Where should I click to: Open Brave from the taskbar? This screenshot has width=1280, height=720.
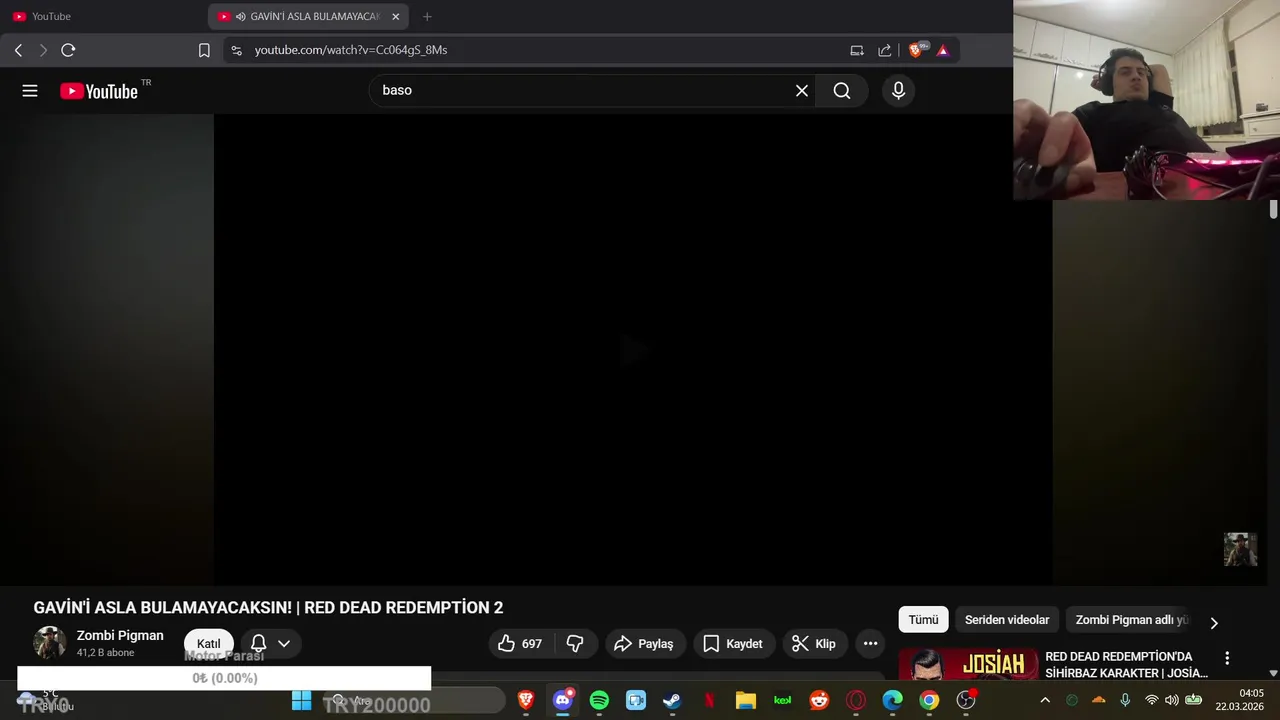pyautogui.click(x=526, y=701)
